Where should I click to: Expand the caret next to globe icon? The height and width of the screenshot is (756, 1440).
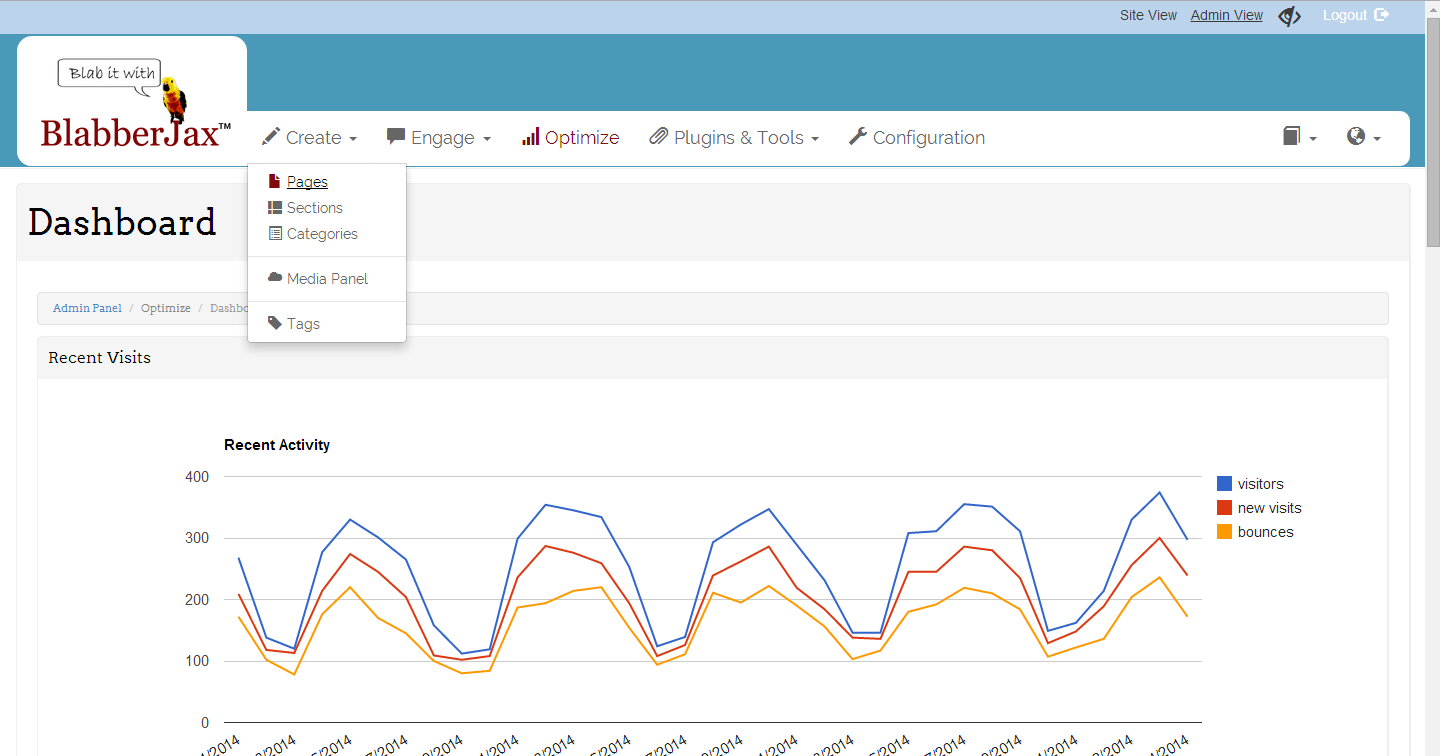tap(1377, 139)
